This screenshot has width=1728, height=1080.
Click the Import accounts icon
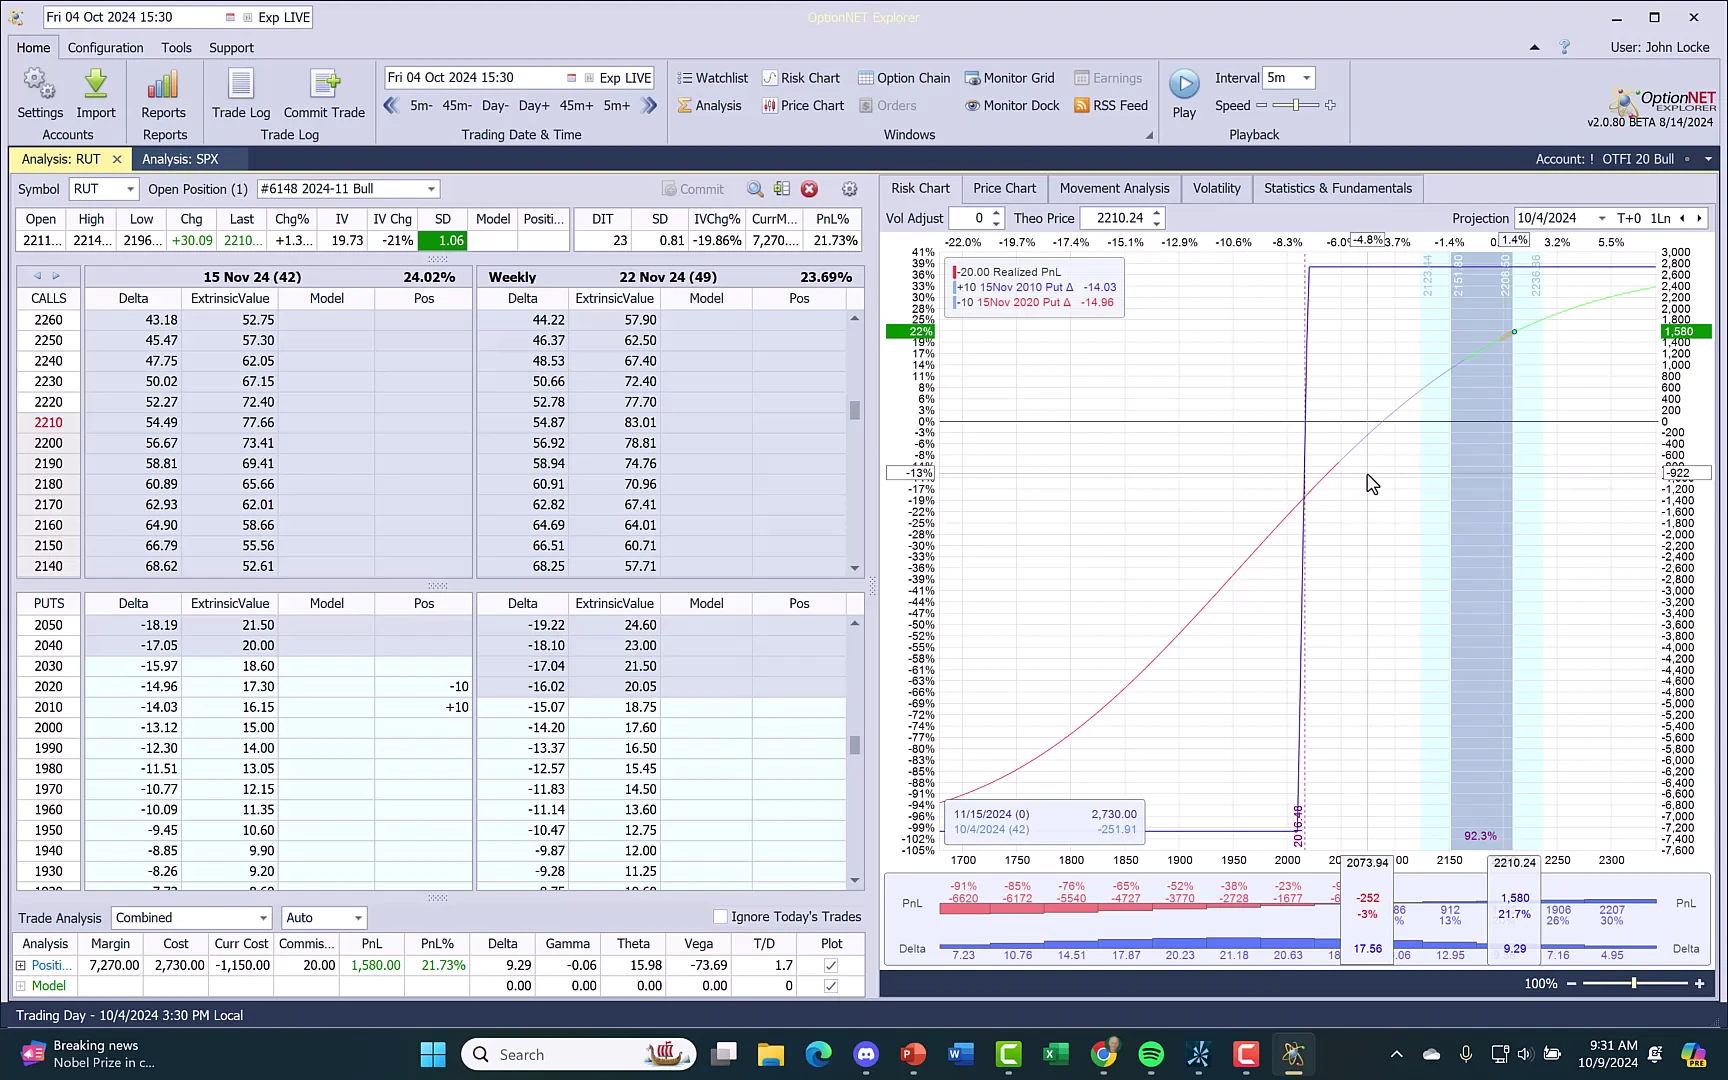pos(96,93)
